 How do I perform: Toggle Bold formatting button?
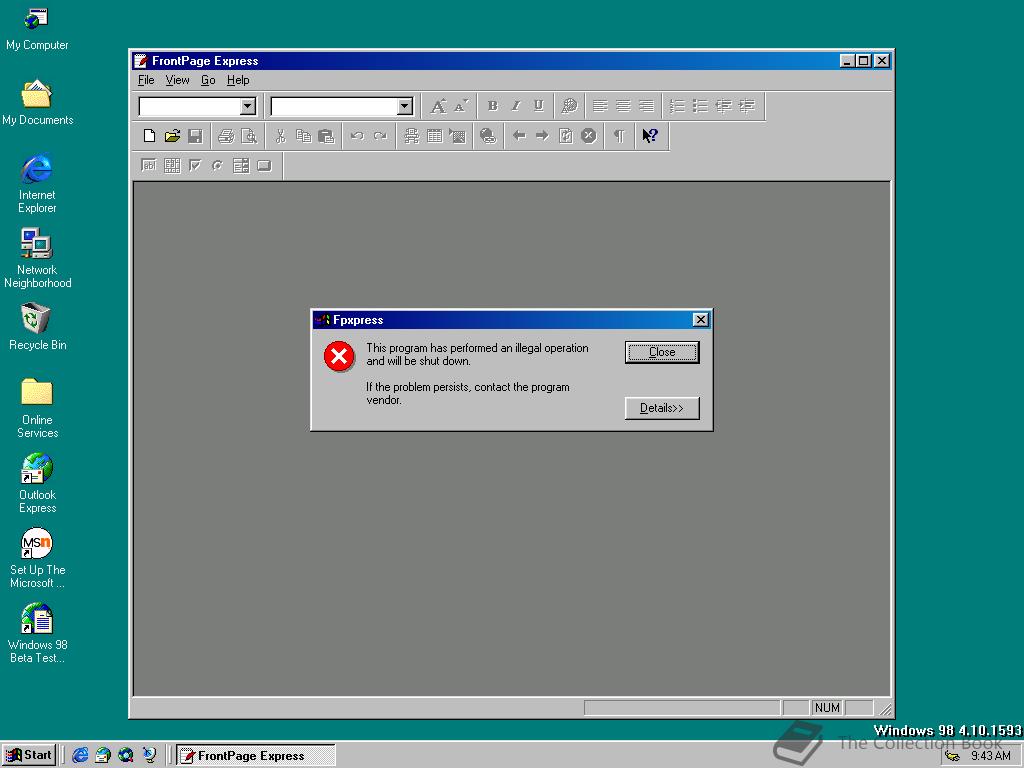492,106
